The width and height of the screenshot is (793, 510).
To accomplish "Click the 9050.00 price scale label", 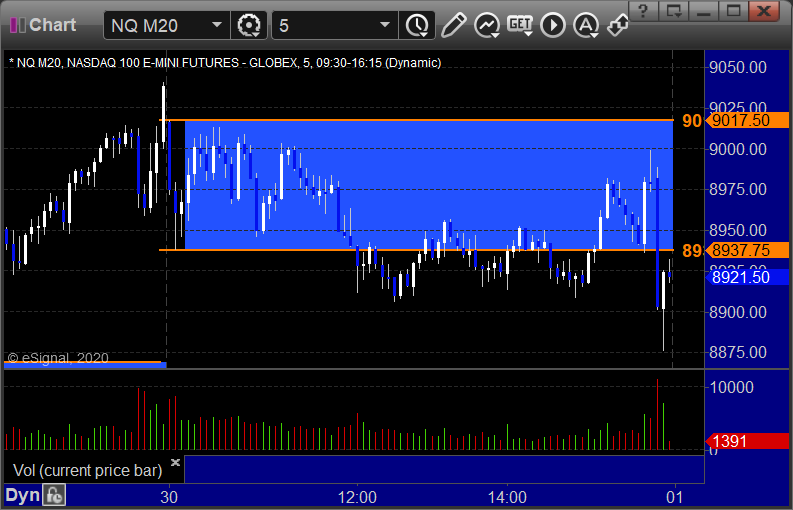I will click(738, 67).
